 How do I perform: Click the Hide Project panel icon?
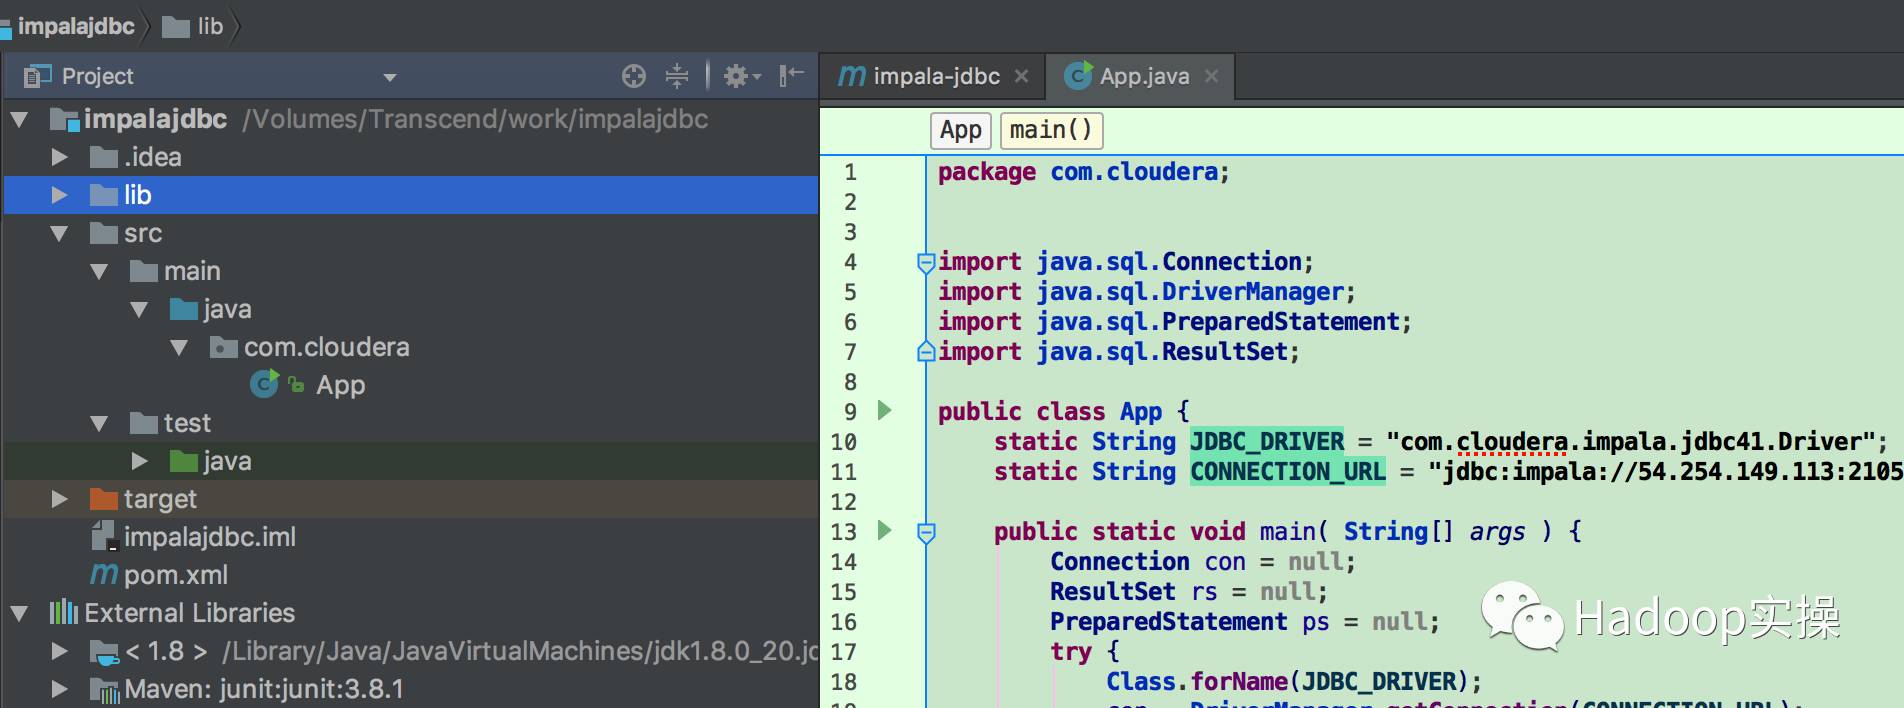click(791, 76)
